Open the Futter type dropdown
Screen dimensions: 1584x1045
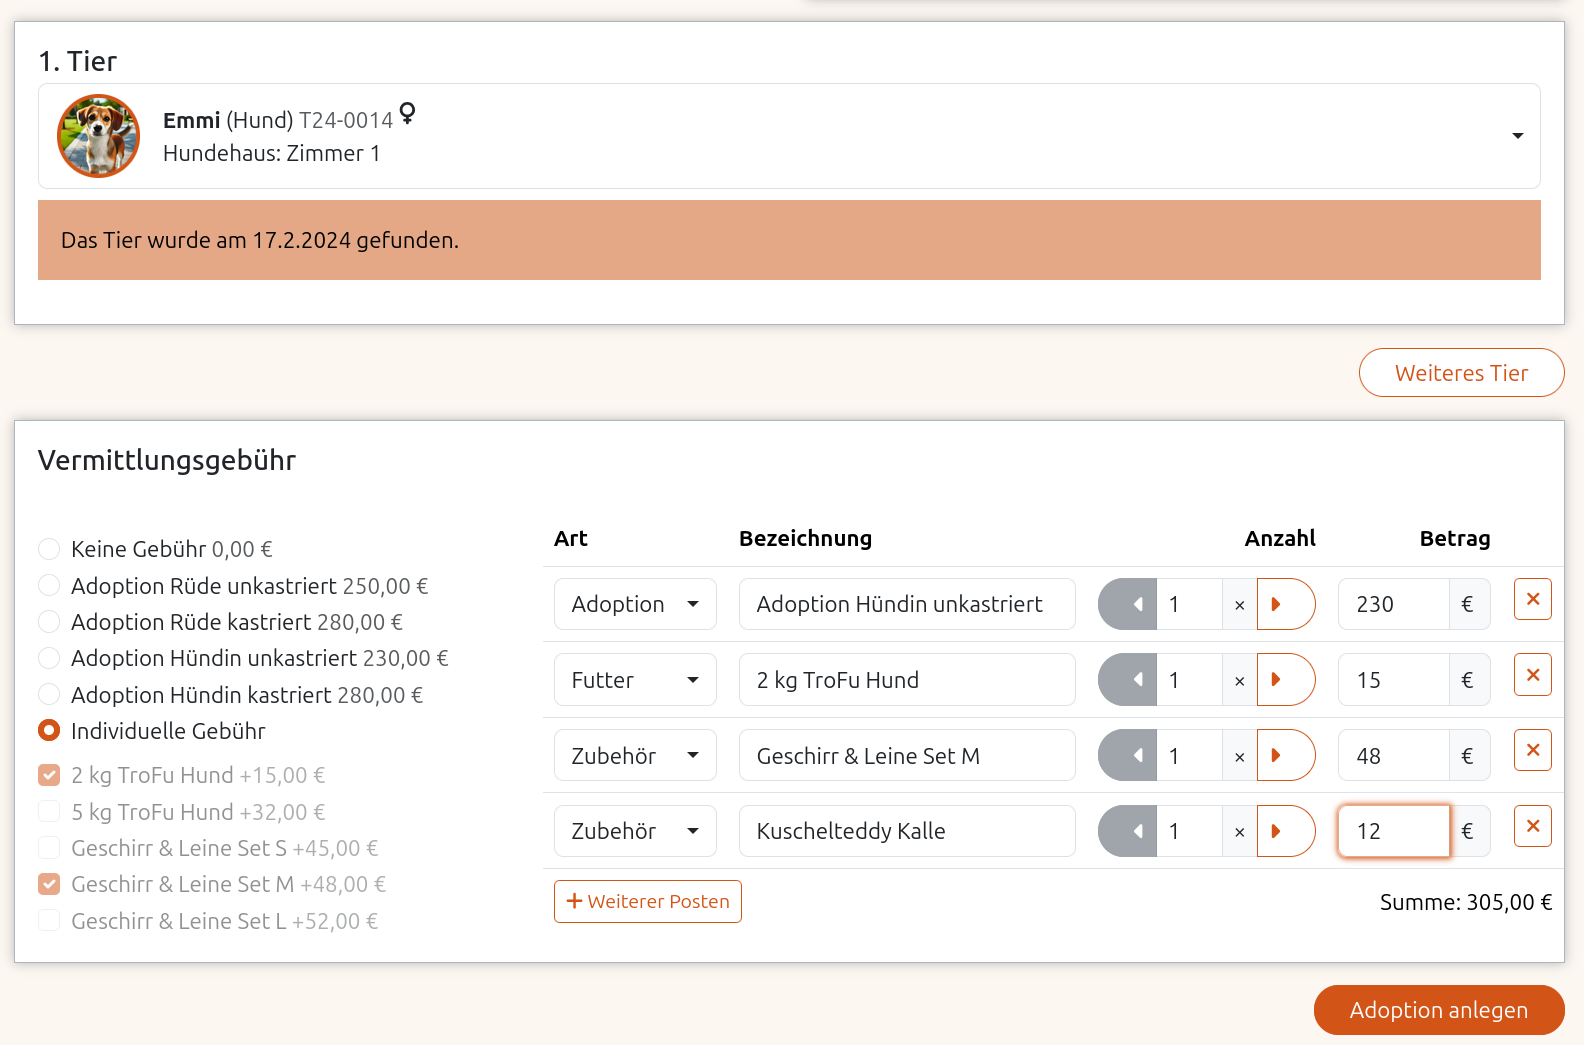[635, 680]
